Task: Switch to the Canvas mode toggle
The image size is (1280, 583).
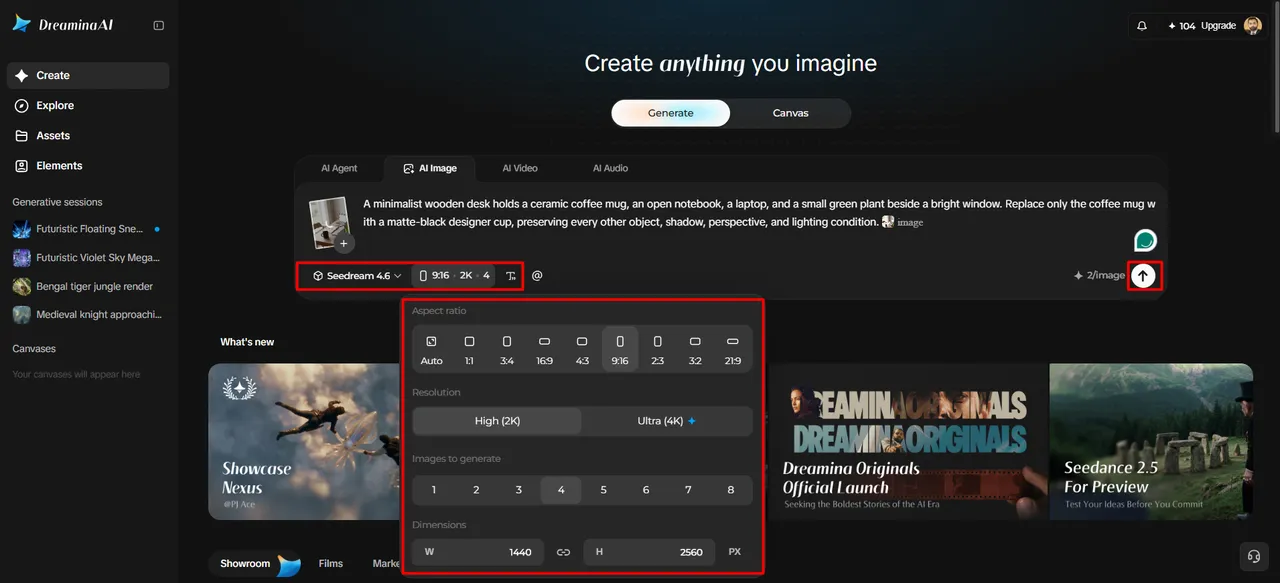Action: tap(791, 113)
